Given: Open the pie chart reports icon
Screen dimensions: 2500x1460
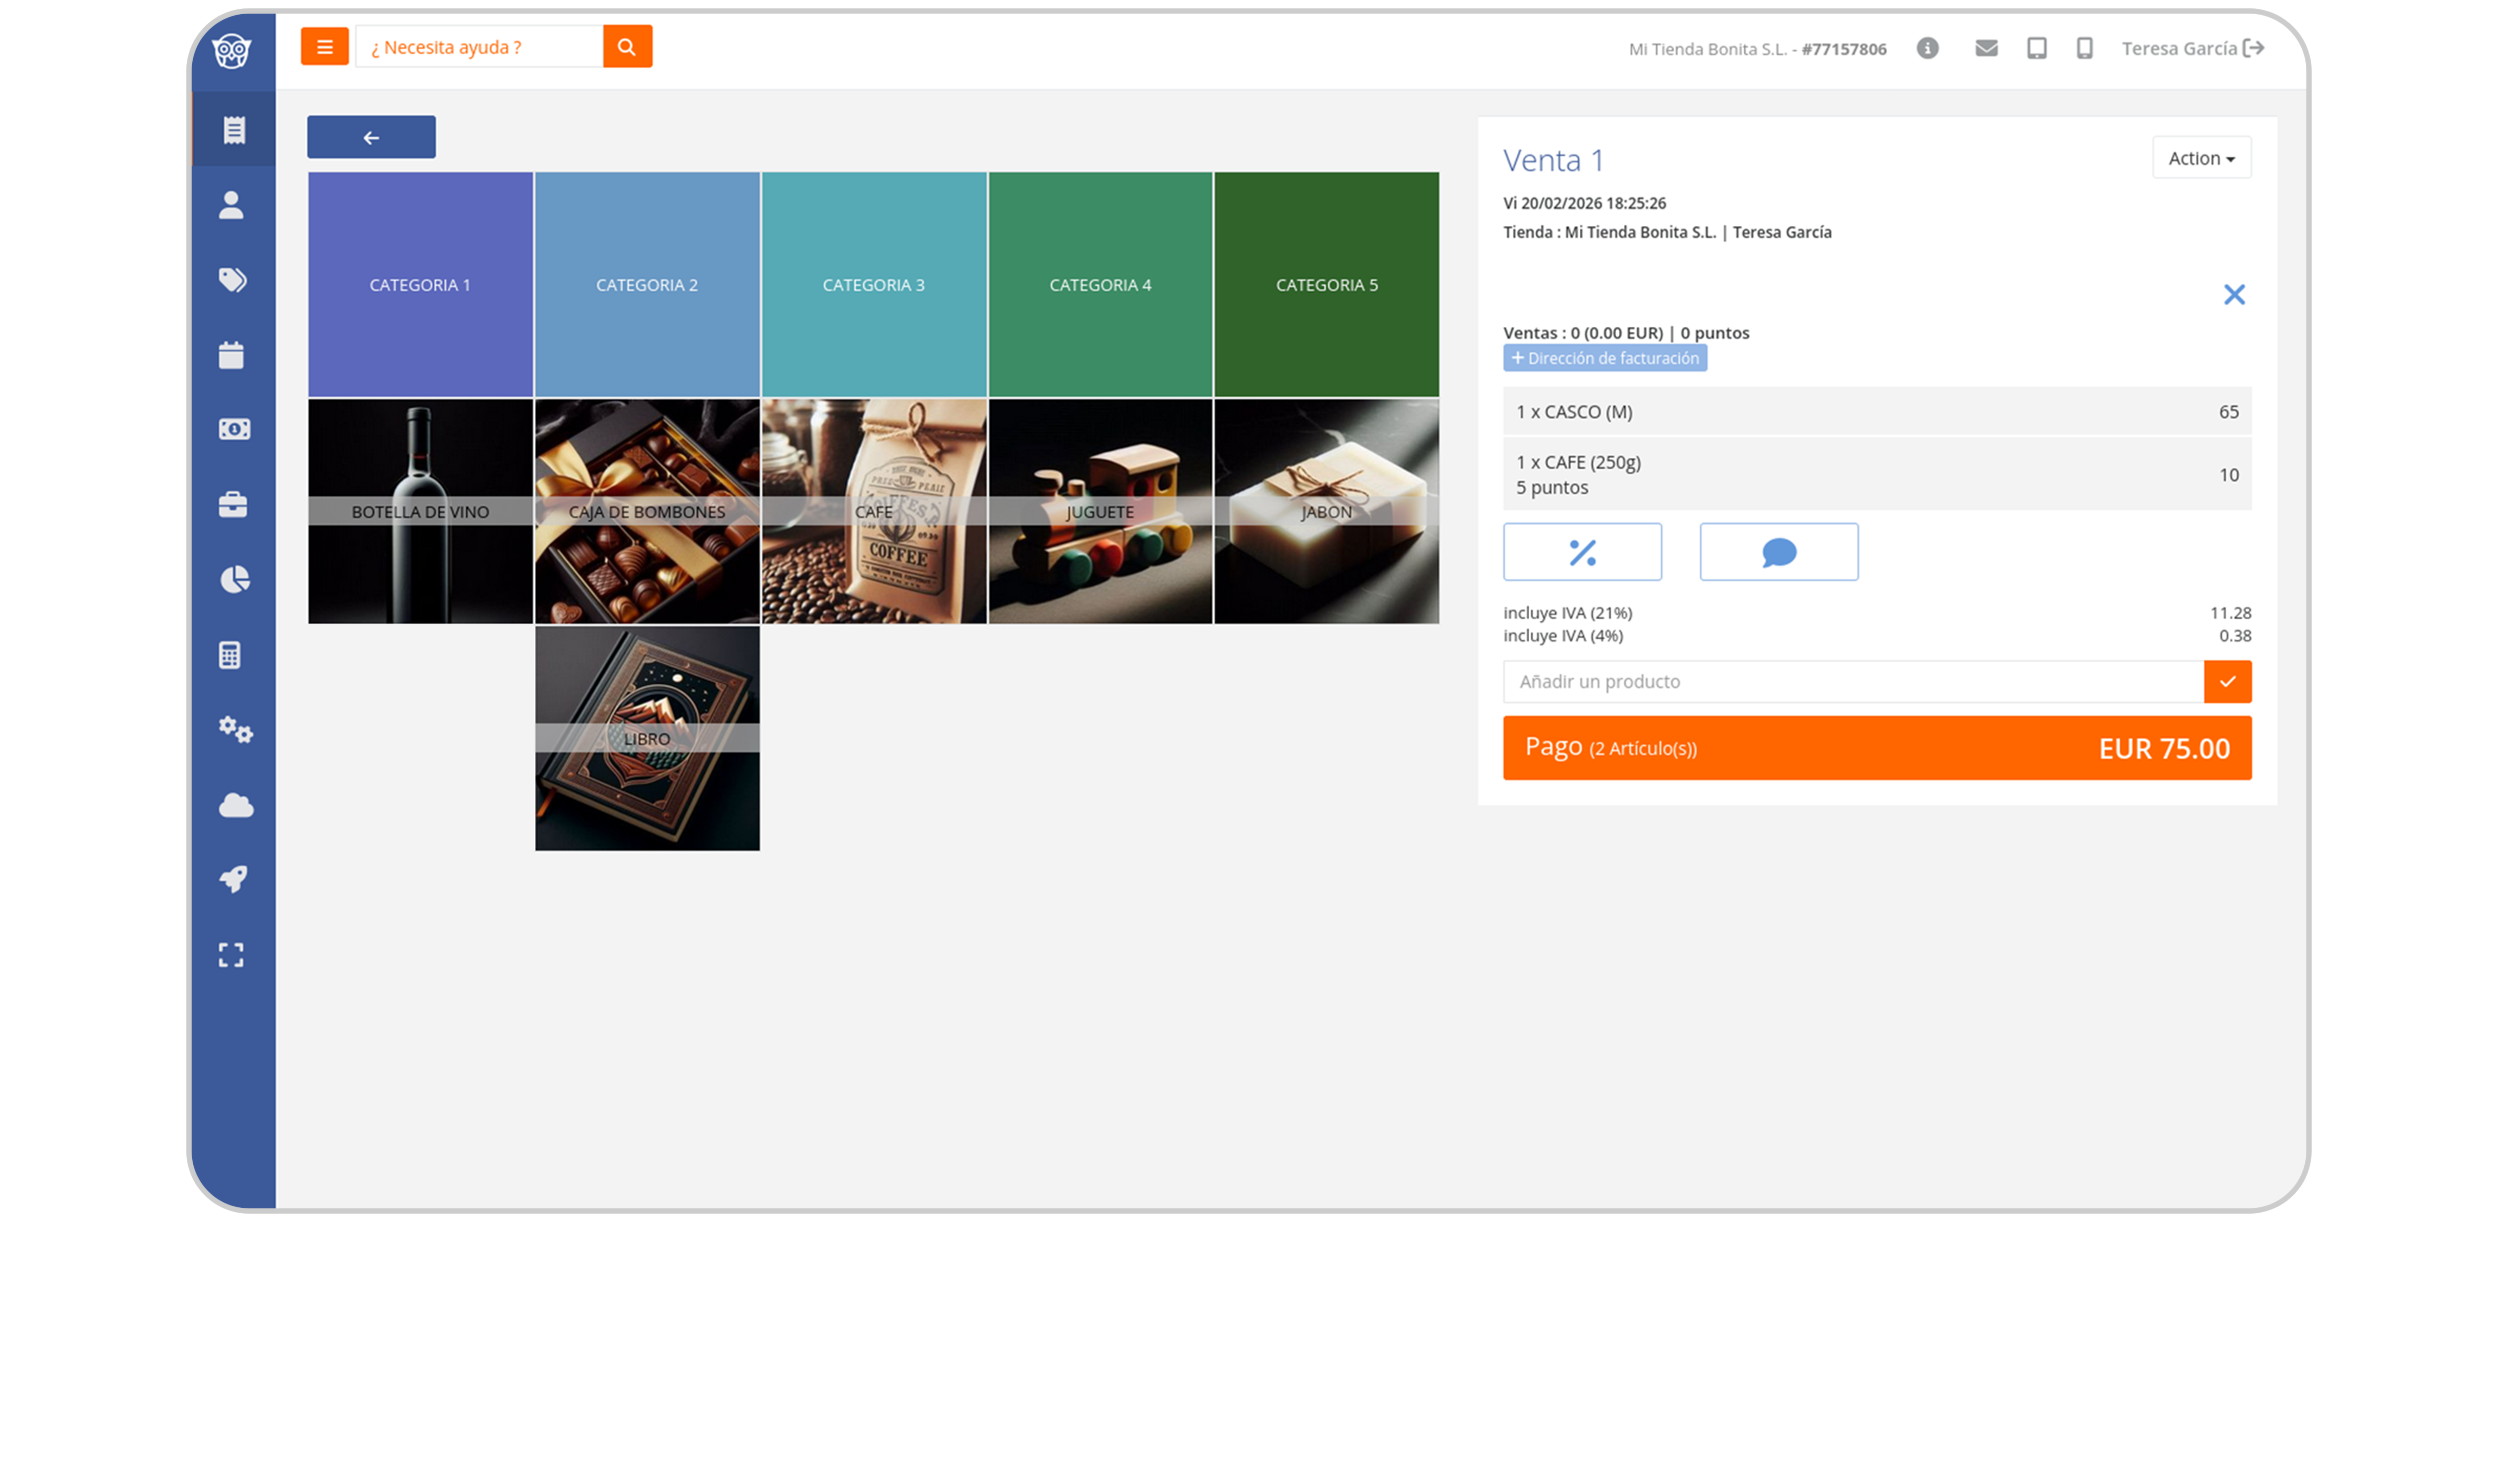Looking at the screenshot, I should pos(234,580).
